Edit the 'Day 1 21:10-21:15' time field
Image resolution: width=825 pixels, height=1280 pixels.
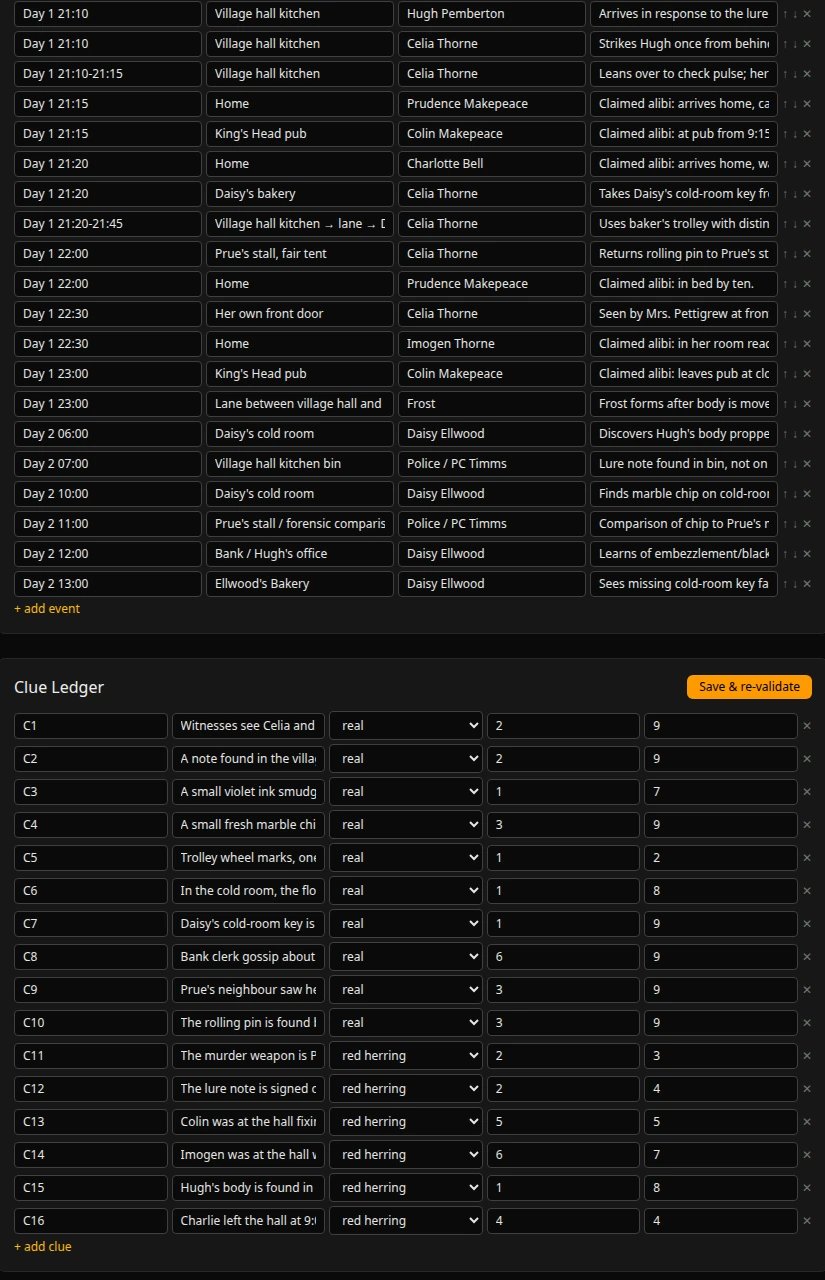click(x=108, y=74)
